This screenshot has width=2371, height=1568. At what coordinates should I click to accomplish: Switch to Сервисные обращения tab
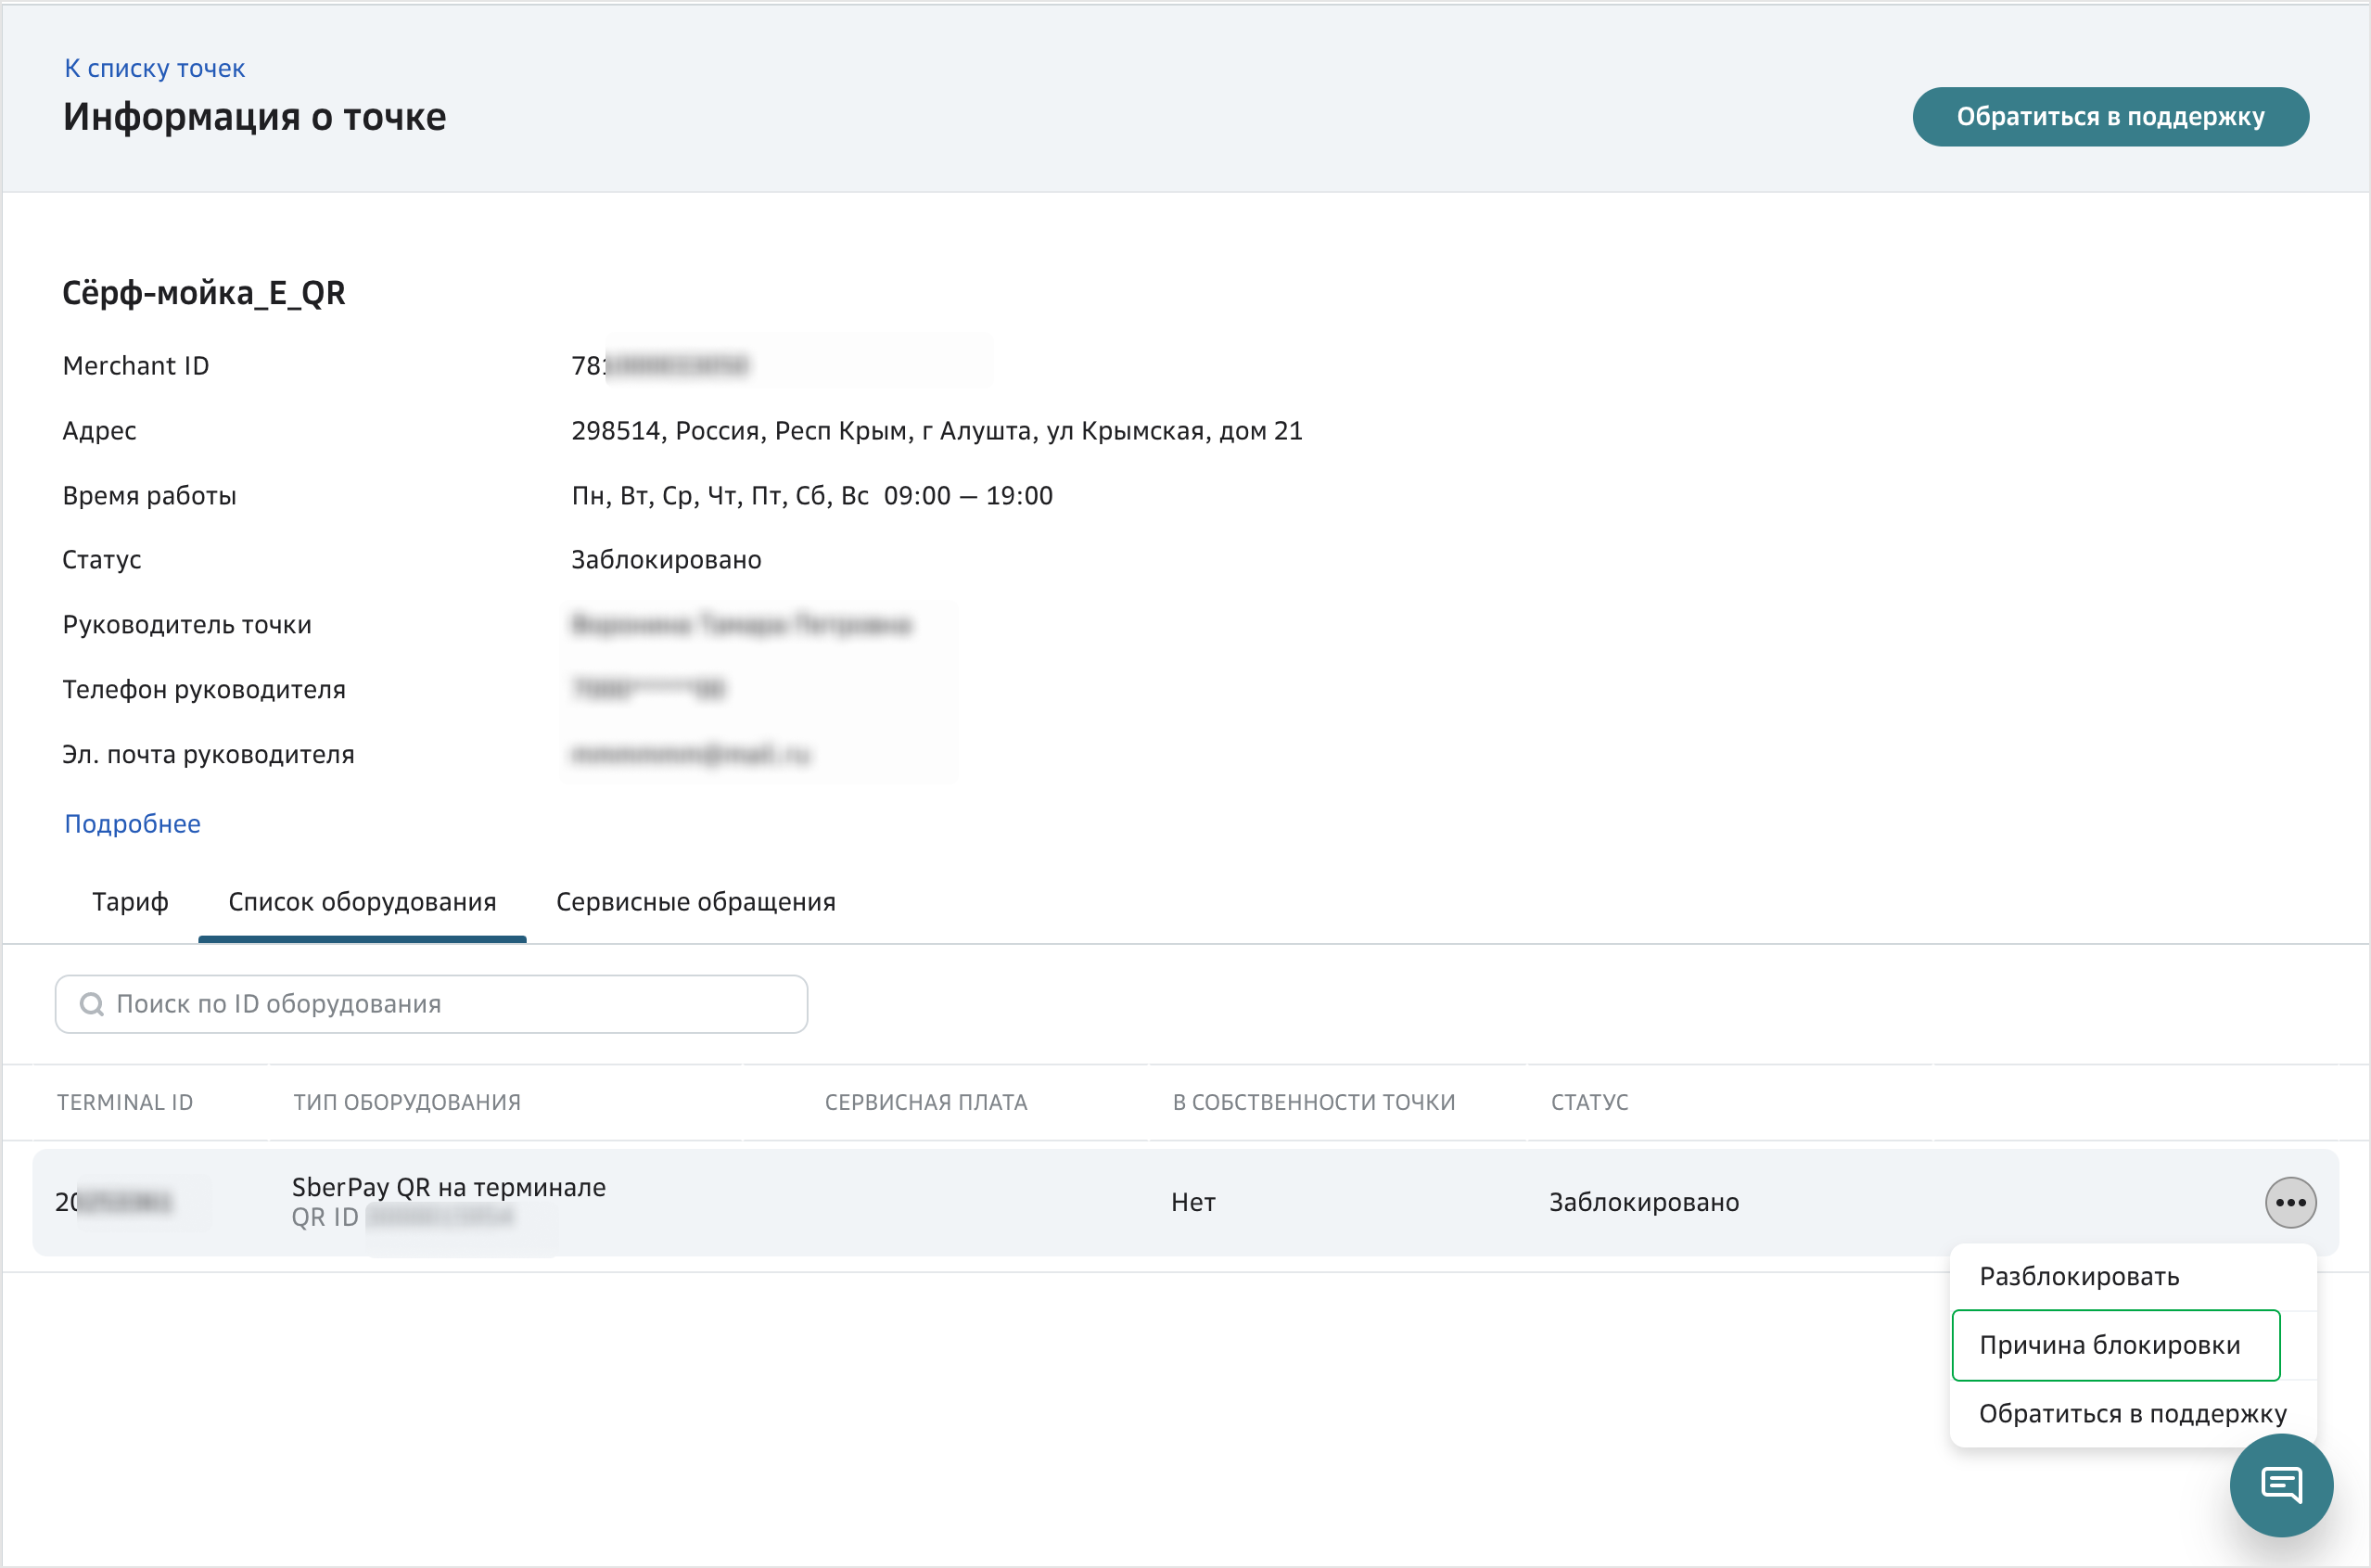pos(695,902)
